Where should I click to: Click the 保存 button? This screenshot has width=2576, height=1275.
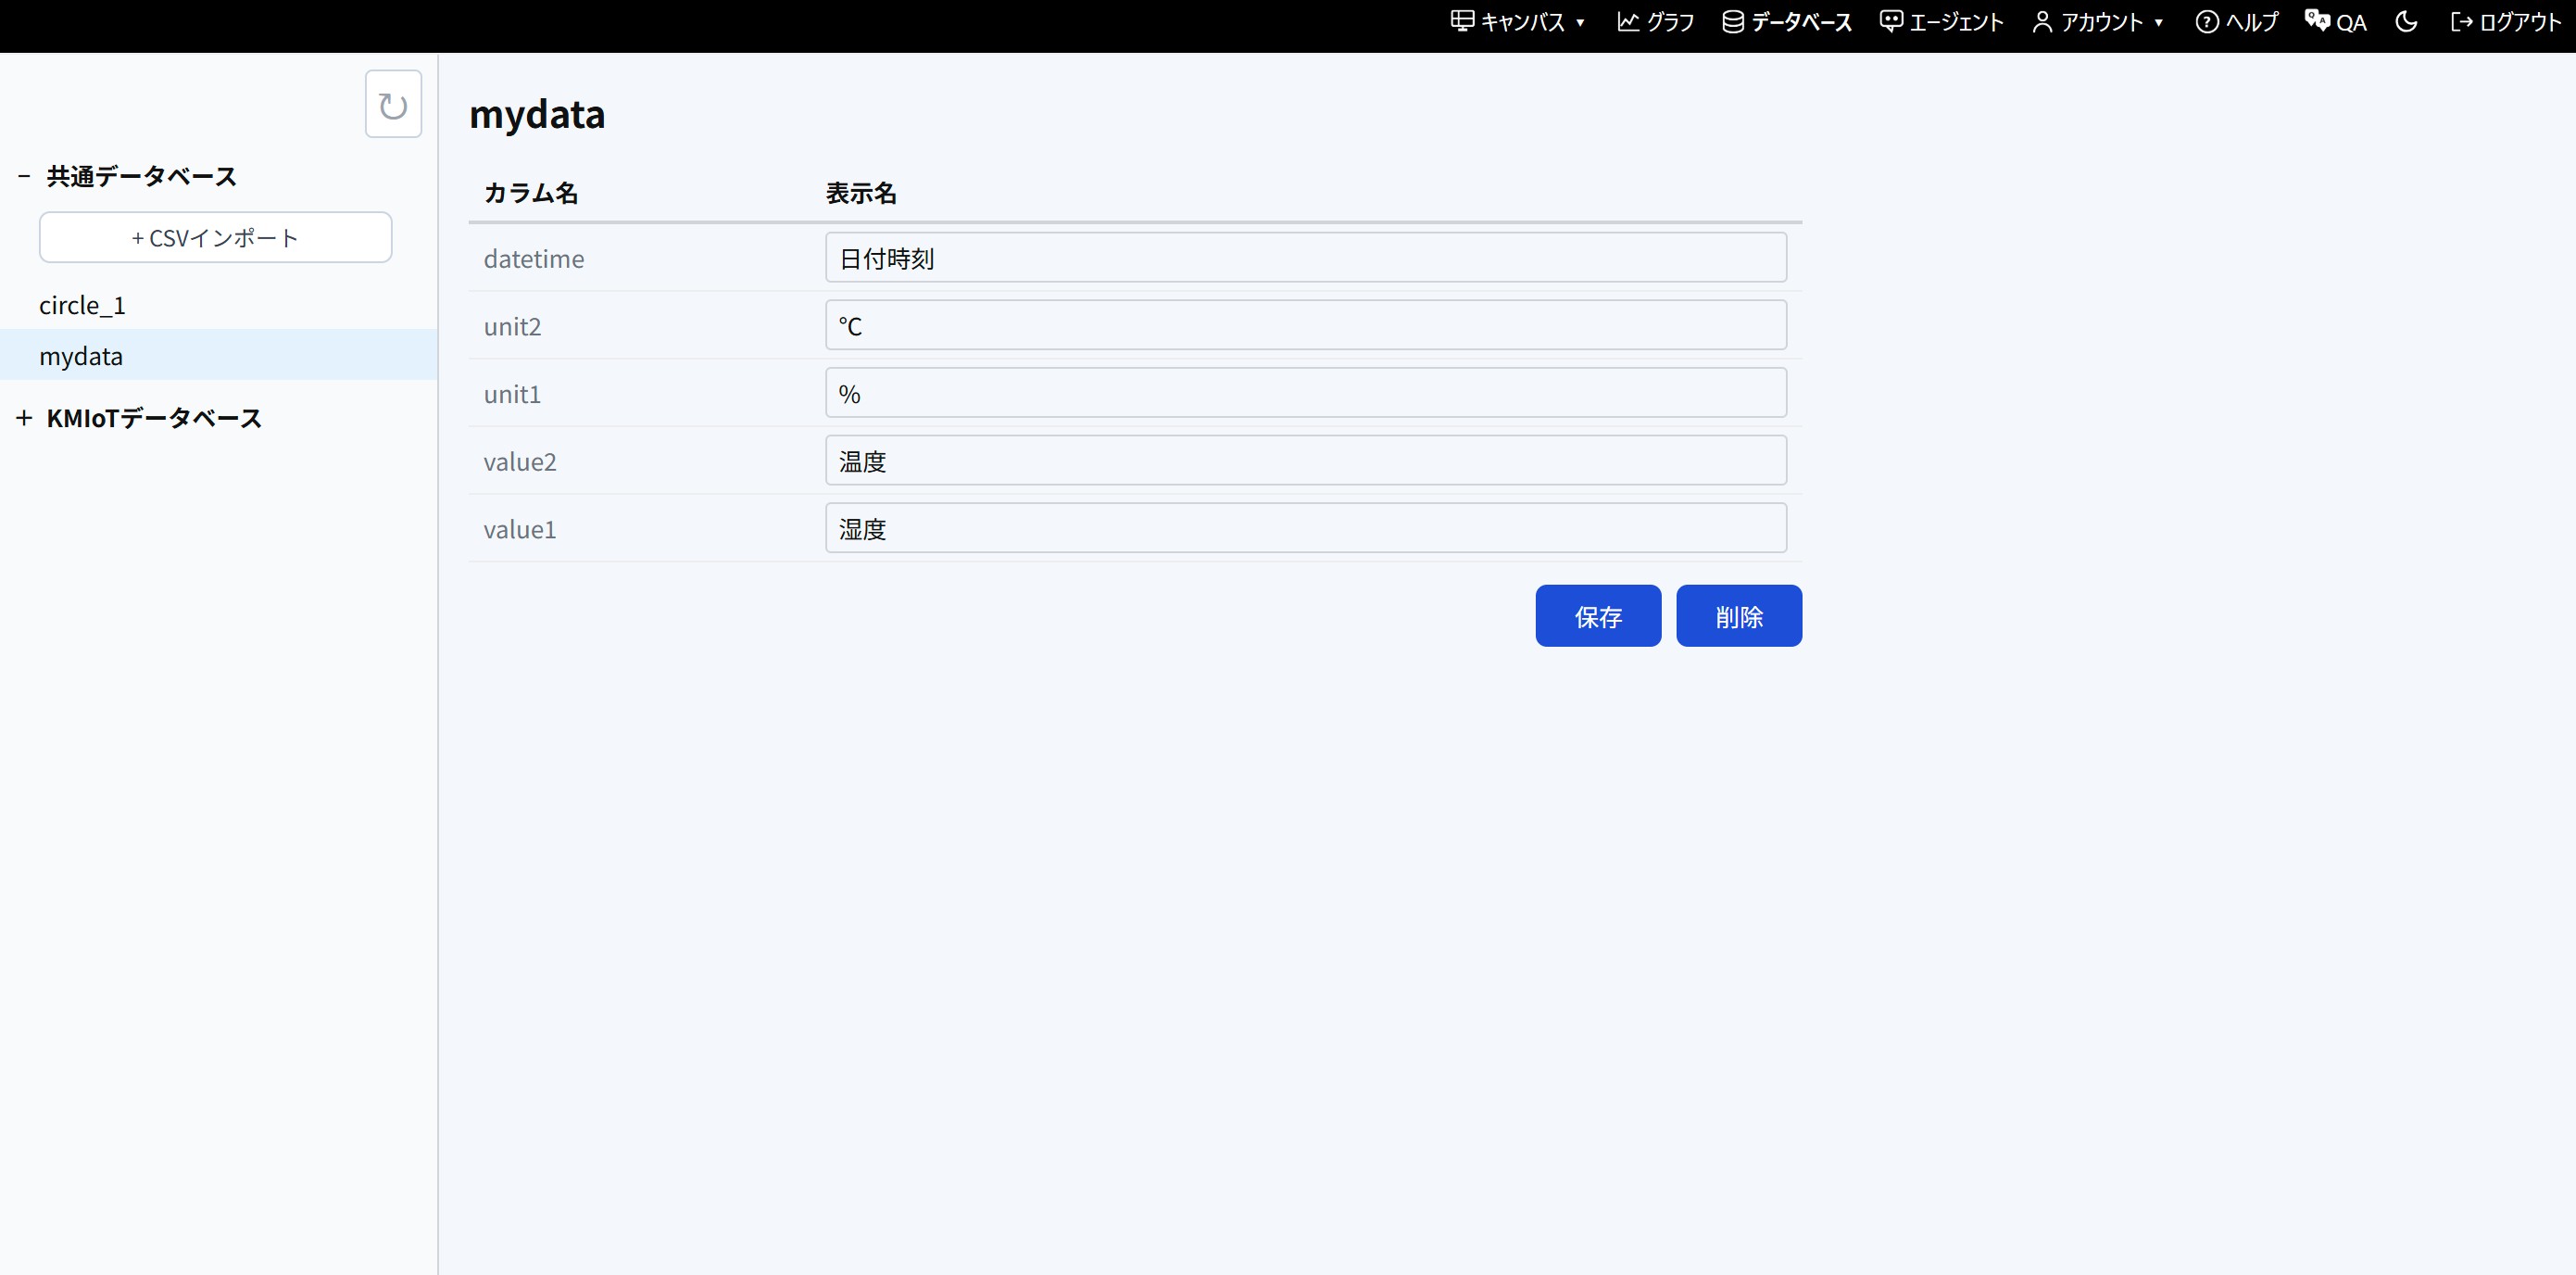click(1597, 616)
